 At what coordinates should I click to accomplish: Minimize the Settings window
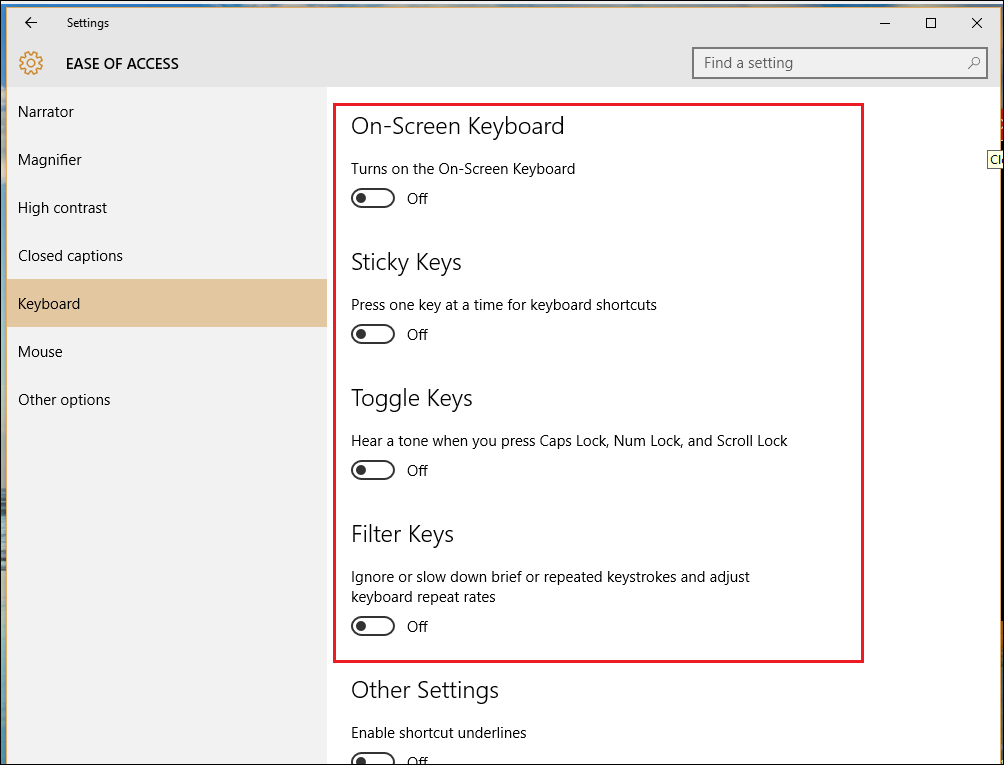click(x=885, y=23)
